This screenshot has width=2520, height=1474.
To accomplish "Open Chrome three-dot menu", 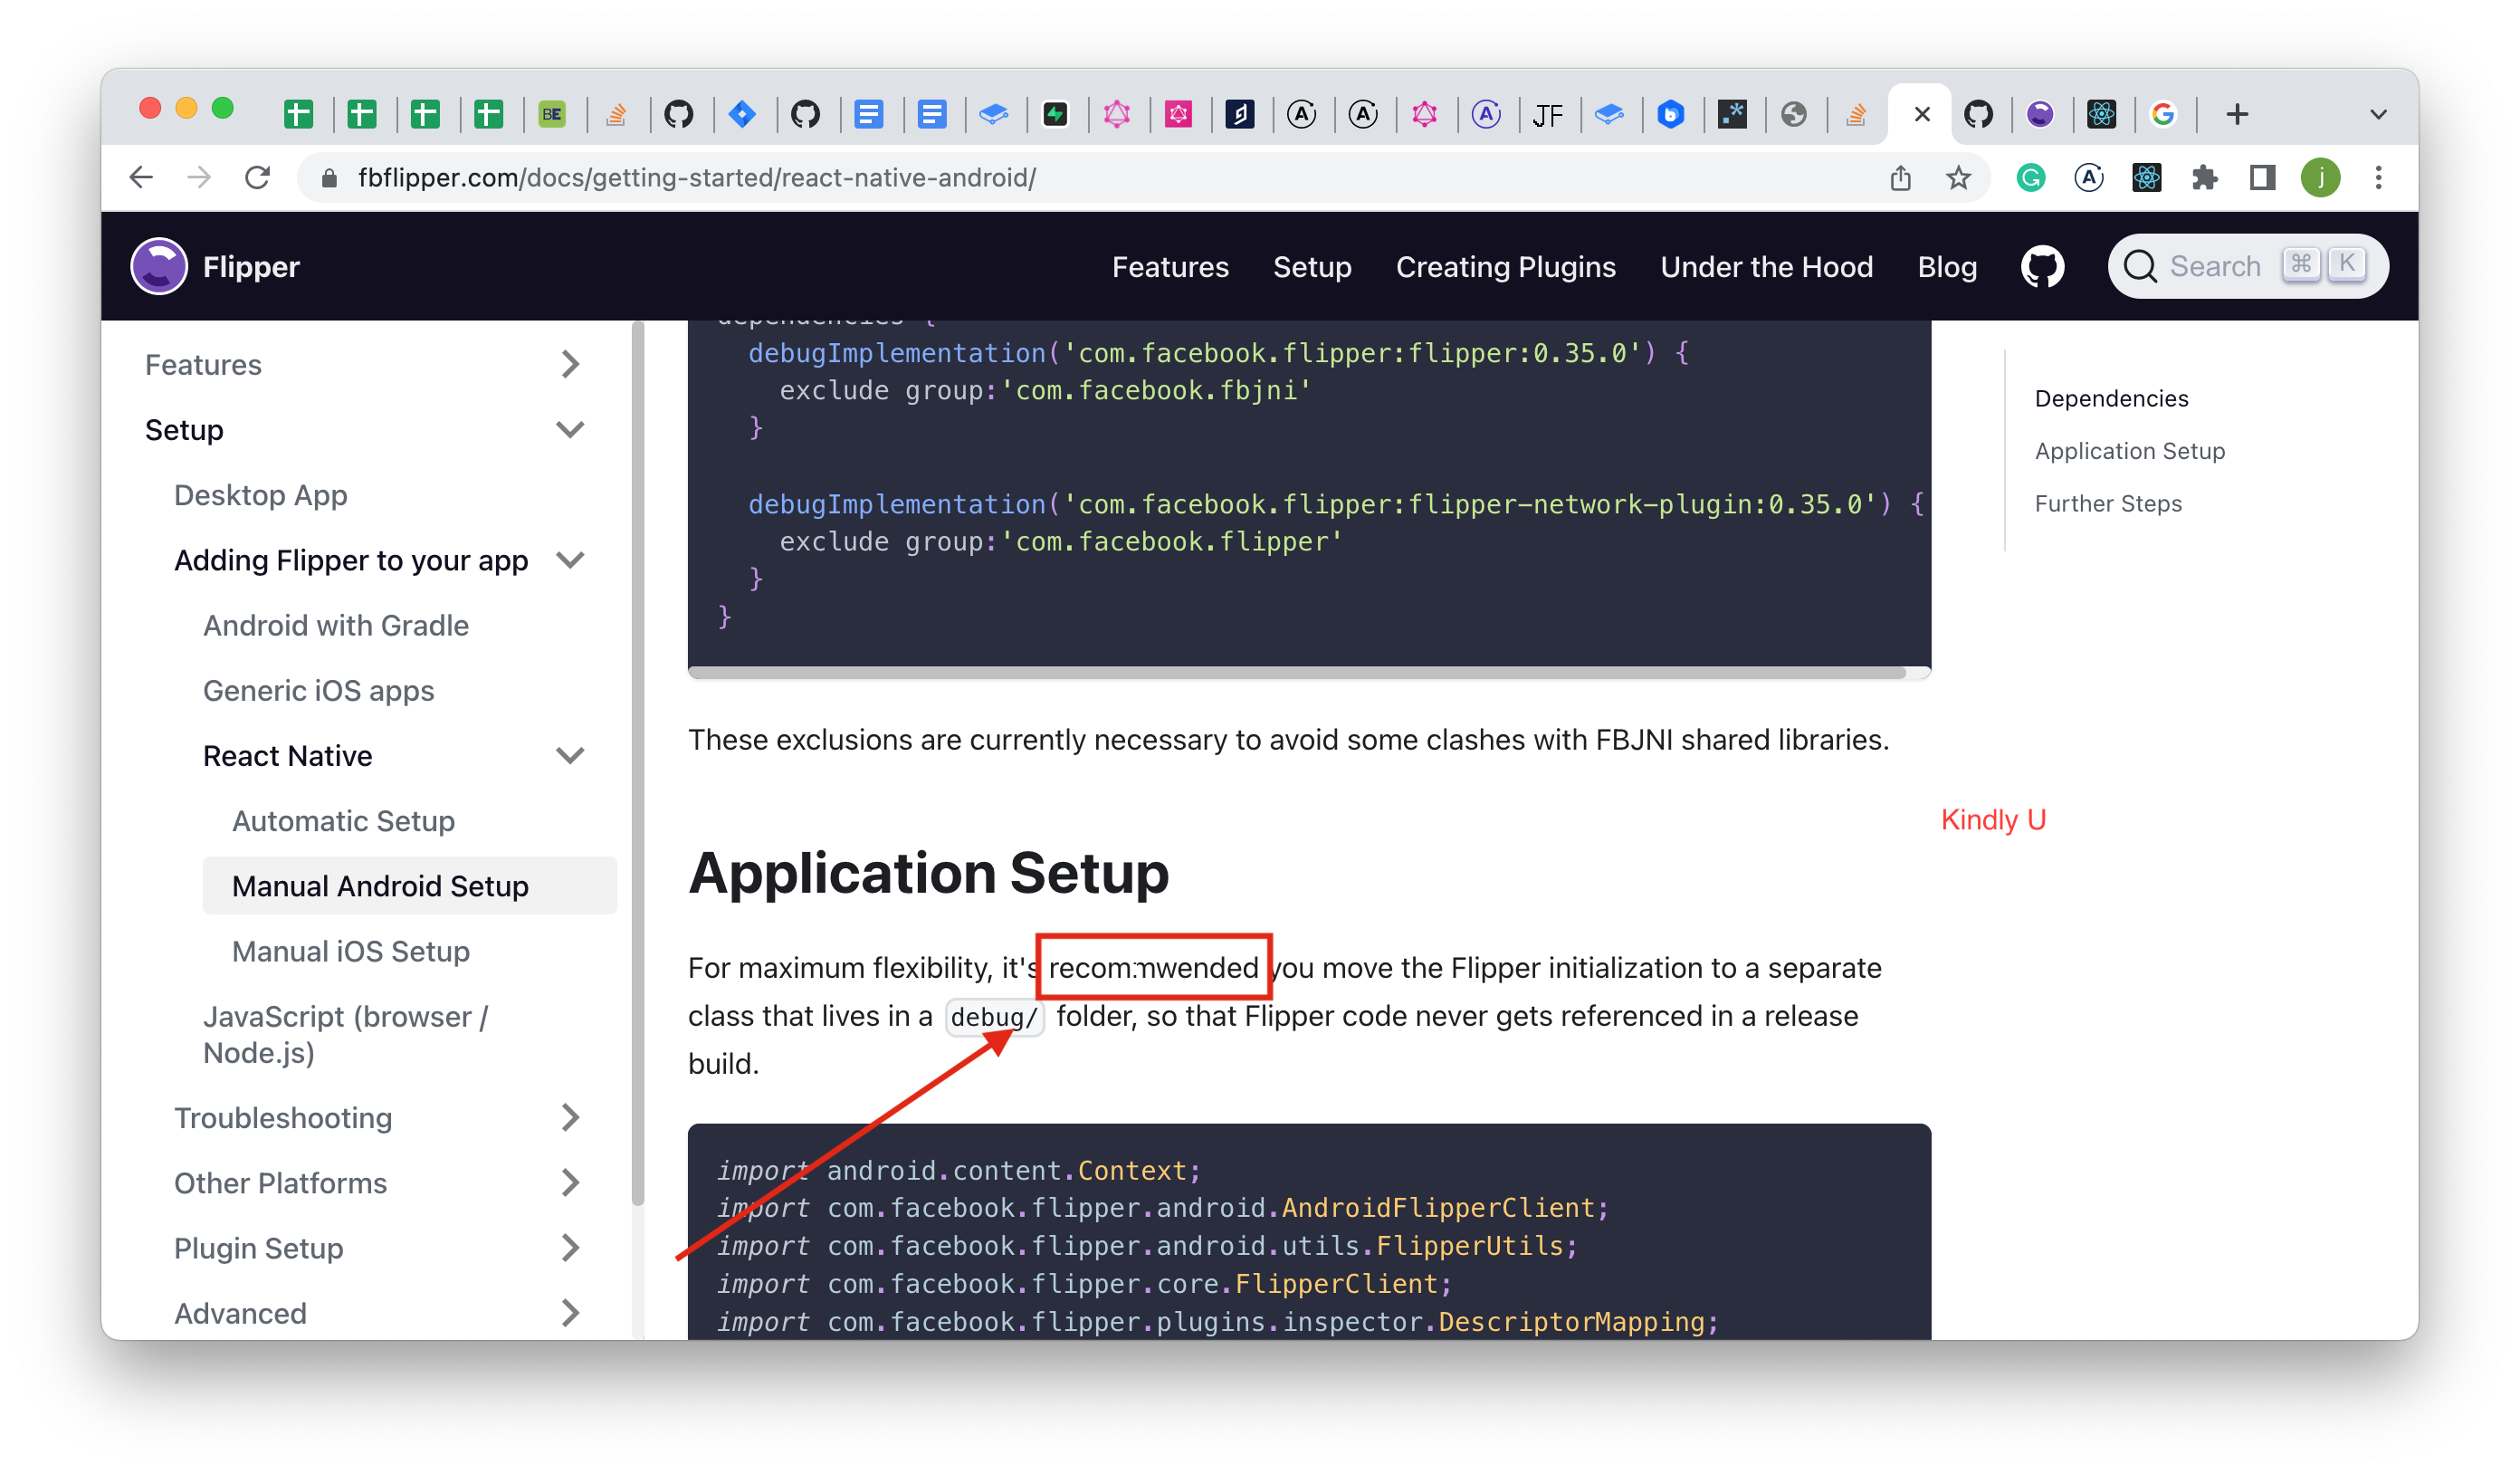I will 2378,178.
